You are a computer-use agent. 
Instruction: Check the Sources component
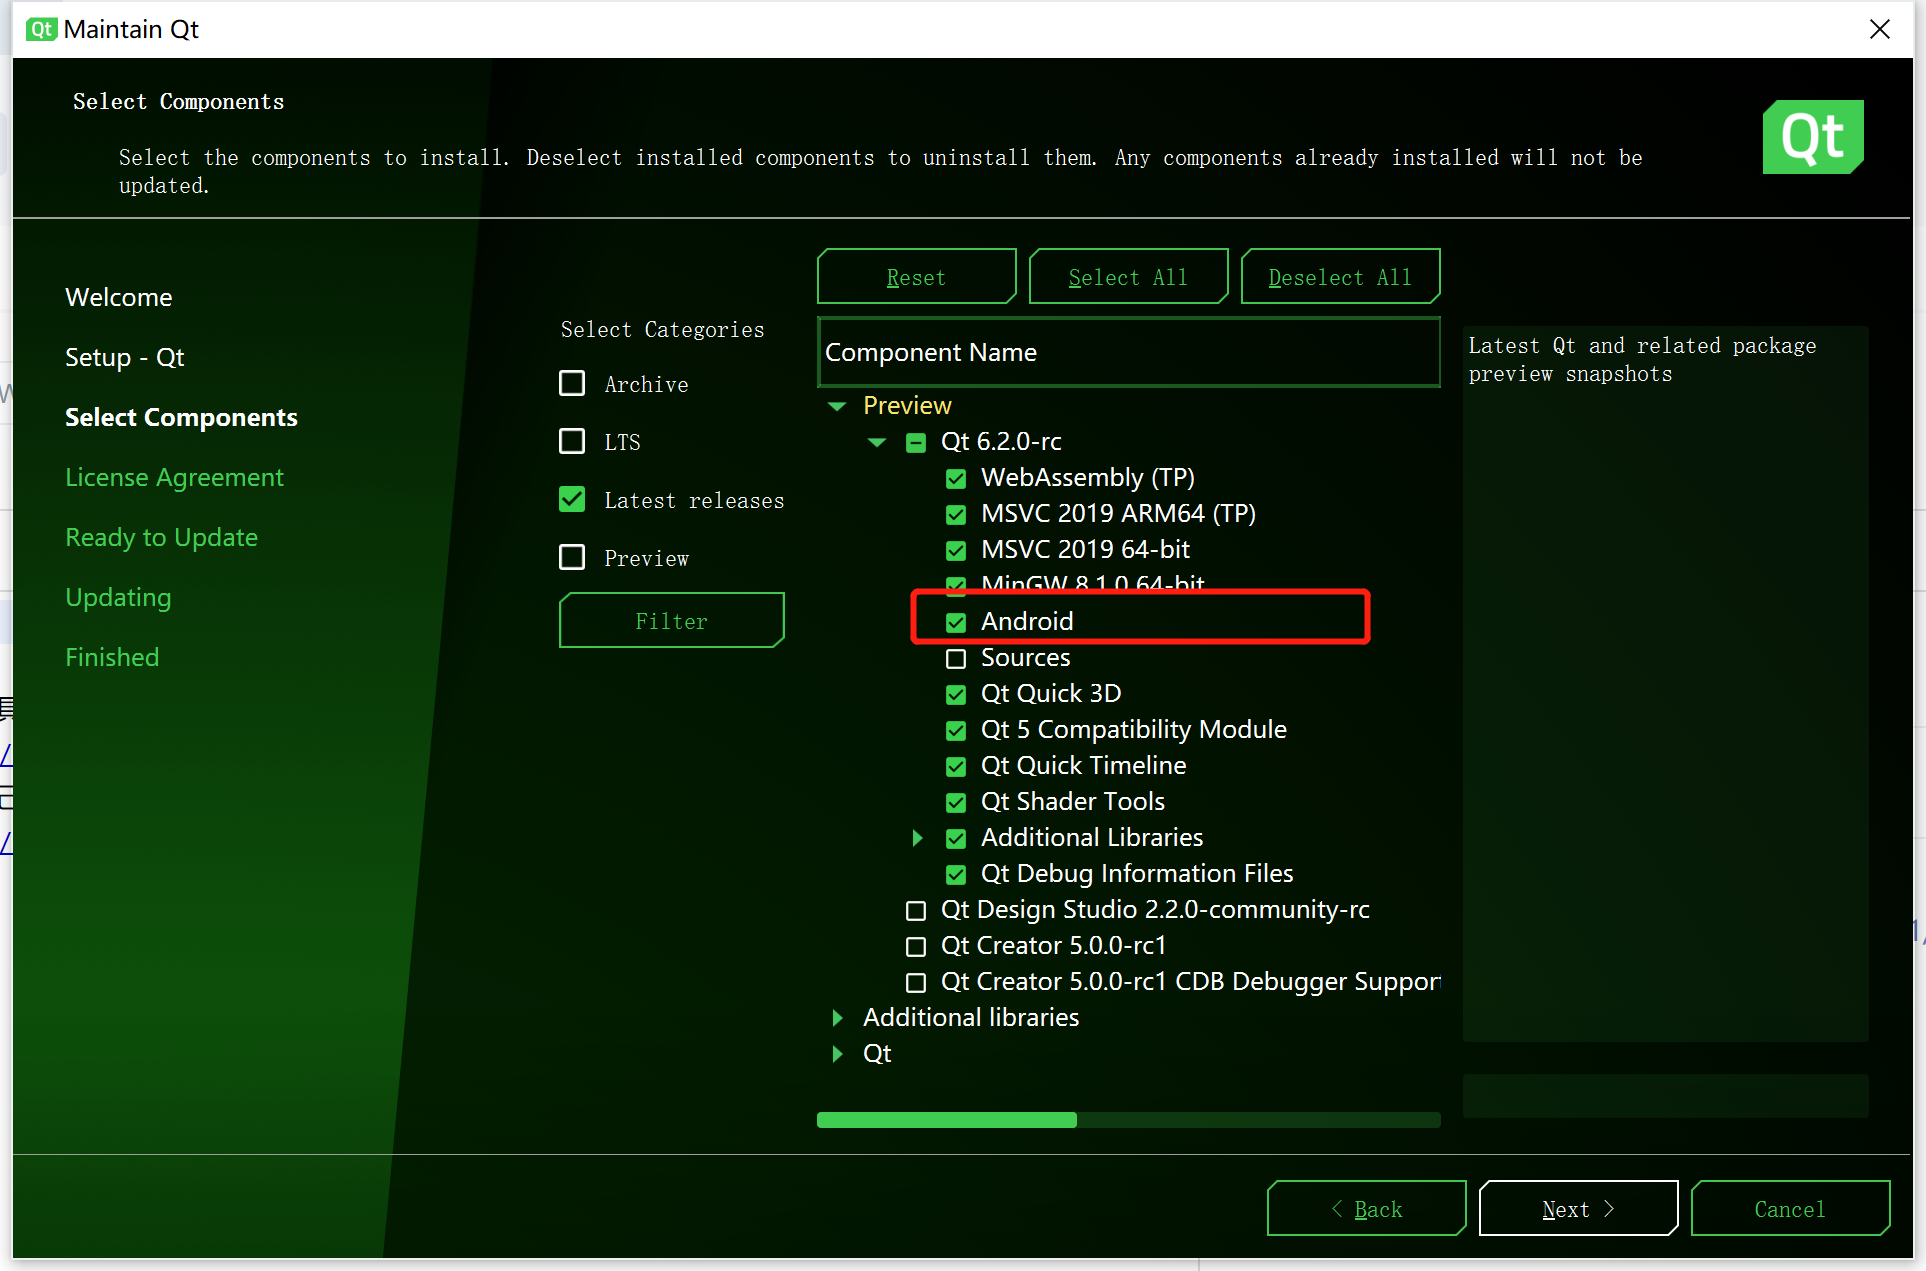tap(956, 658)
